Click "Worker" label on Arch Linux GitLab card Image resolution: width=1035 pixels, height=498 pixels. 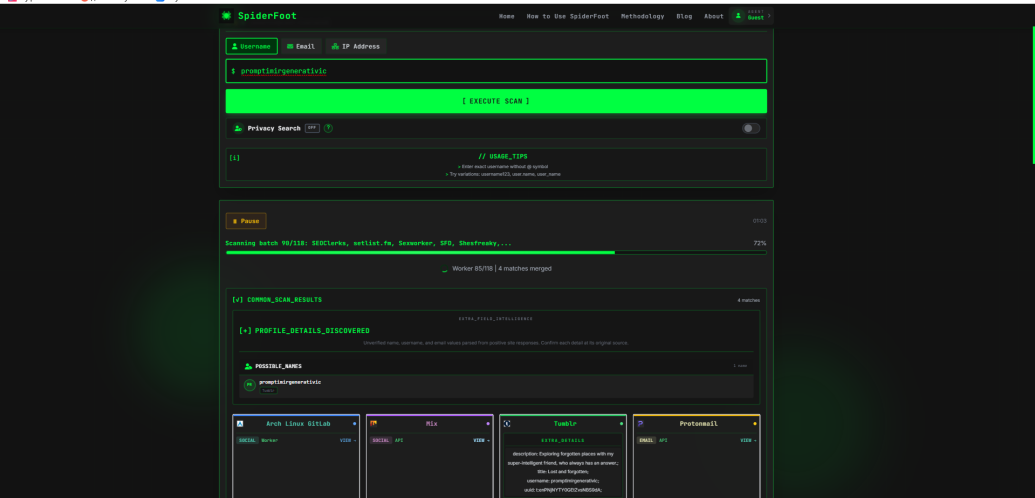pyautogui.click(x=269, y=441)
